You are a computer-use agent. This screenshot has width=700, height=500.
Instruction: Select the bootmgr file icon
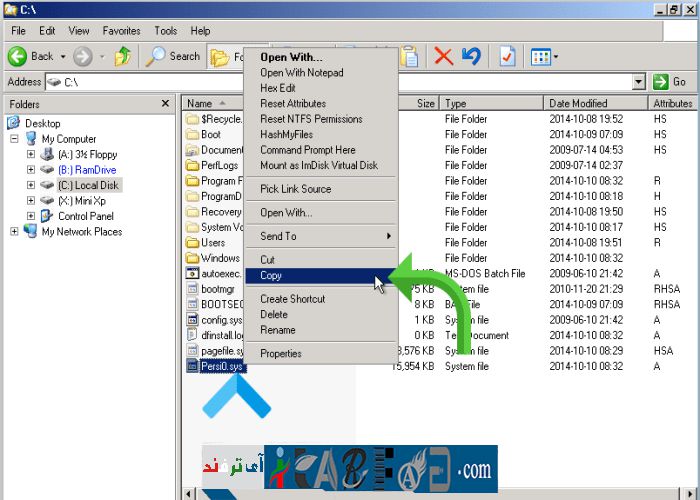tap(193, 289)
